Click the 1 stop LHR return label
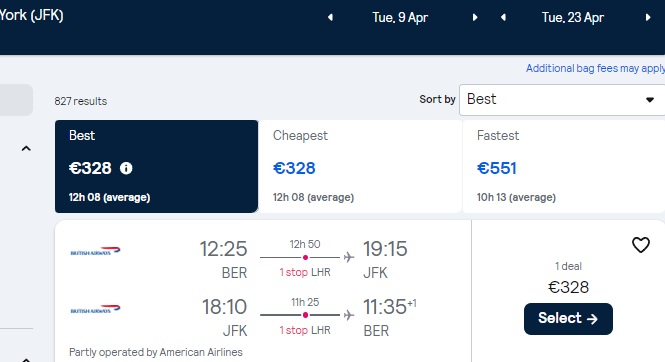This screenshot has height=362, width=665. pyautogui.click(x=305, y=330)
